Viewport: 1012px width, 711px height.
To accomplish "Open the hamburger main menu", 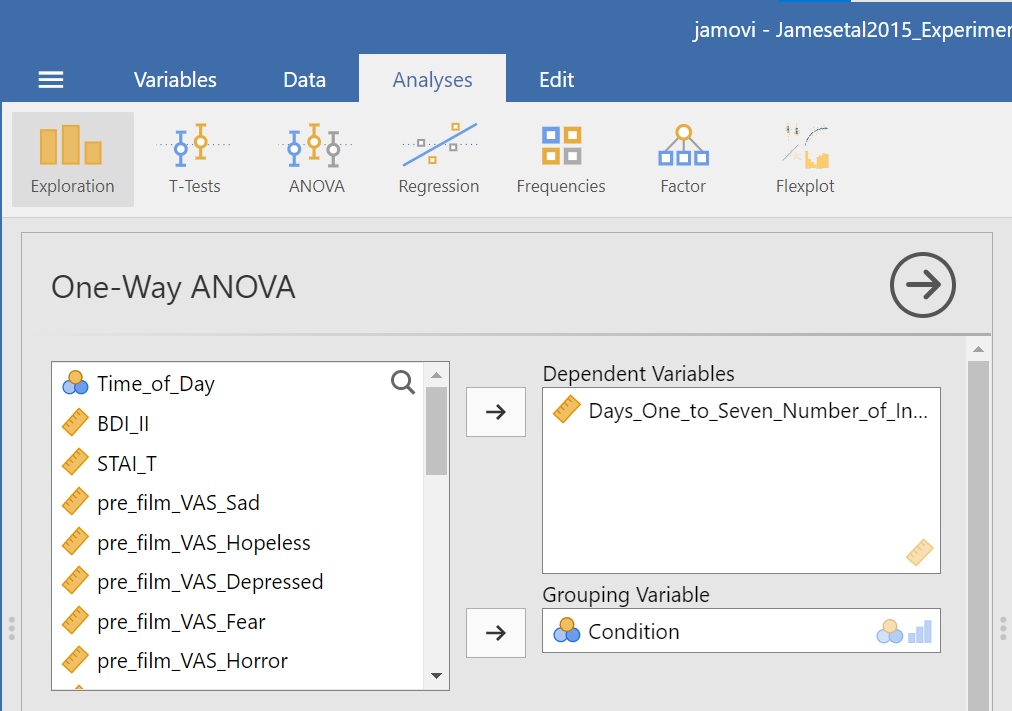I will pyautogui.click(x=50, y=80).
